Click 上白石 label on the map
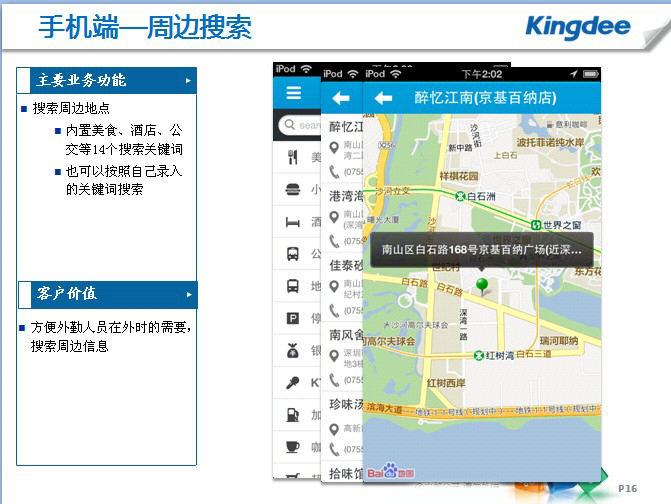Viewport: 671px width, 504px height. click(505, 155)
